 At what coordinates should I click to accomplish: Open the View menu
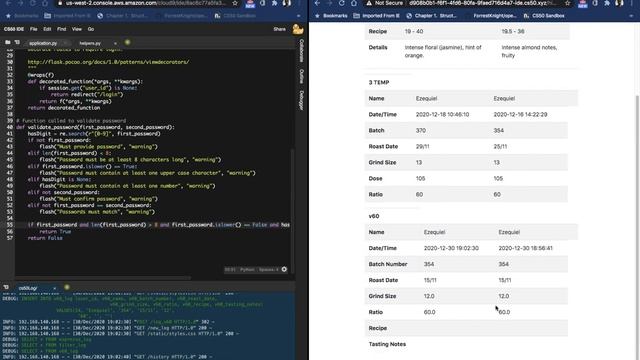[77, 29]
